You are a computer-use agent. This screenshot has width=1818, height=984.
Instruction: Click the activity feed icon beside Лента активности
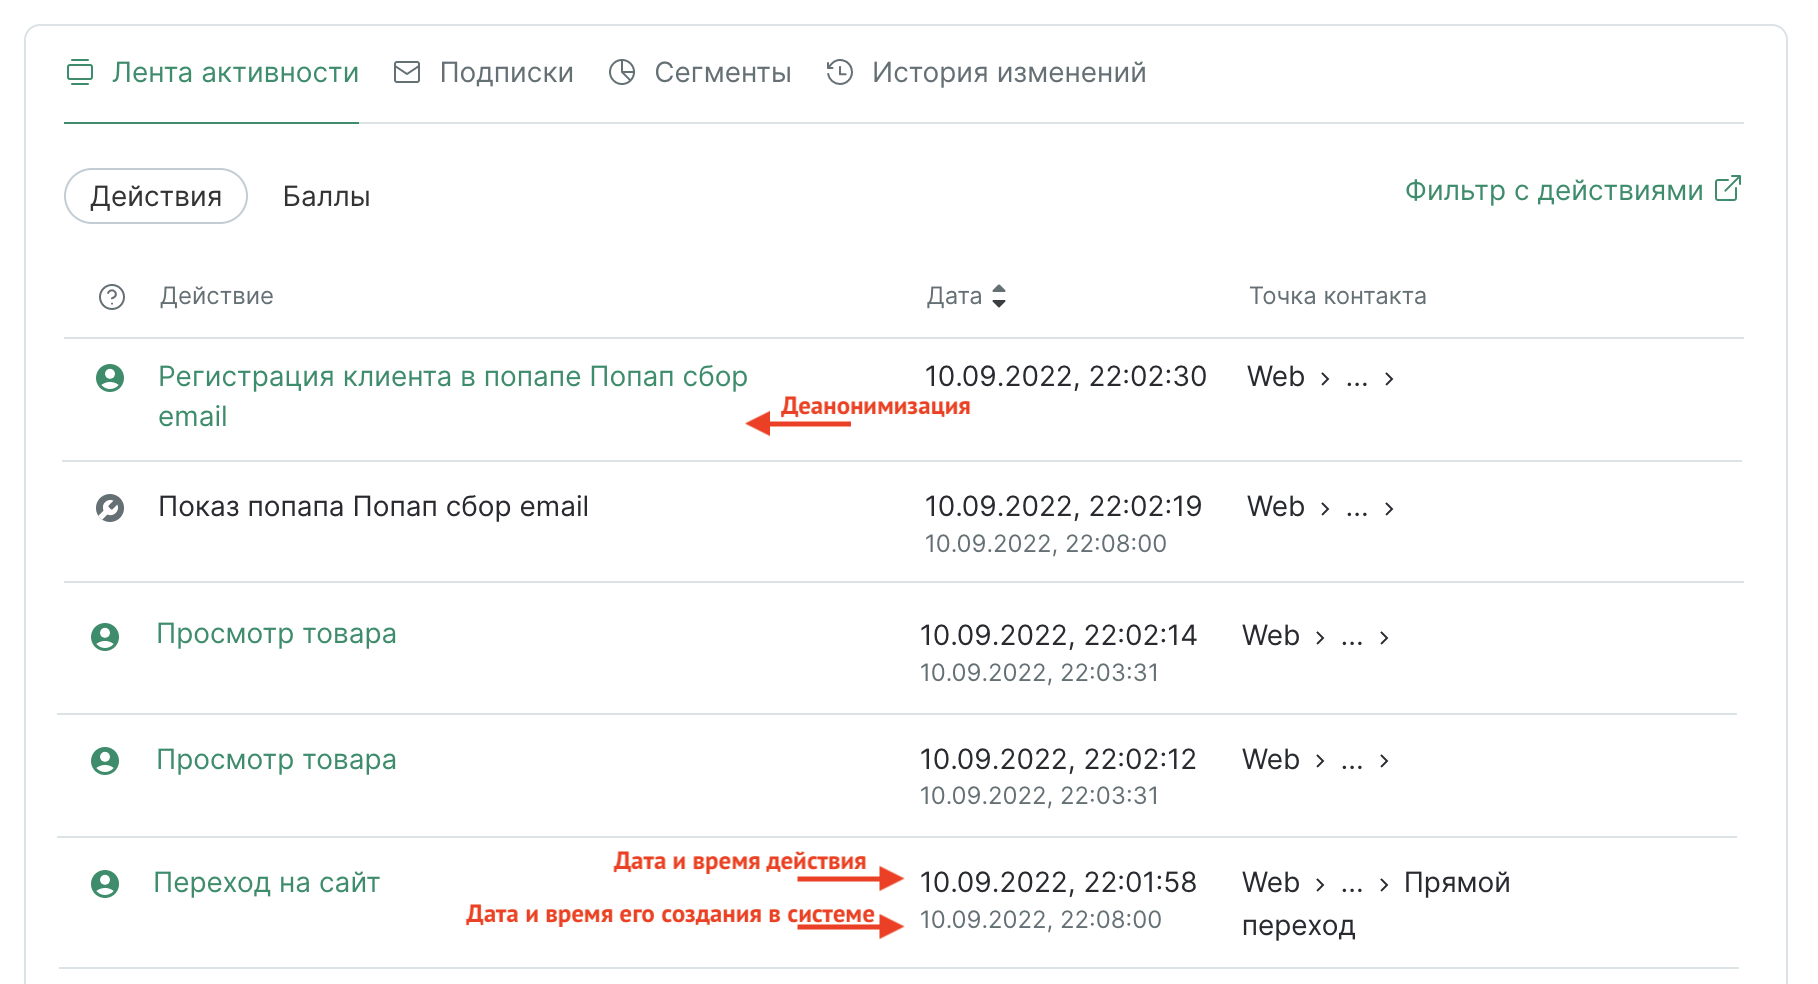[x=80, y=73]
